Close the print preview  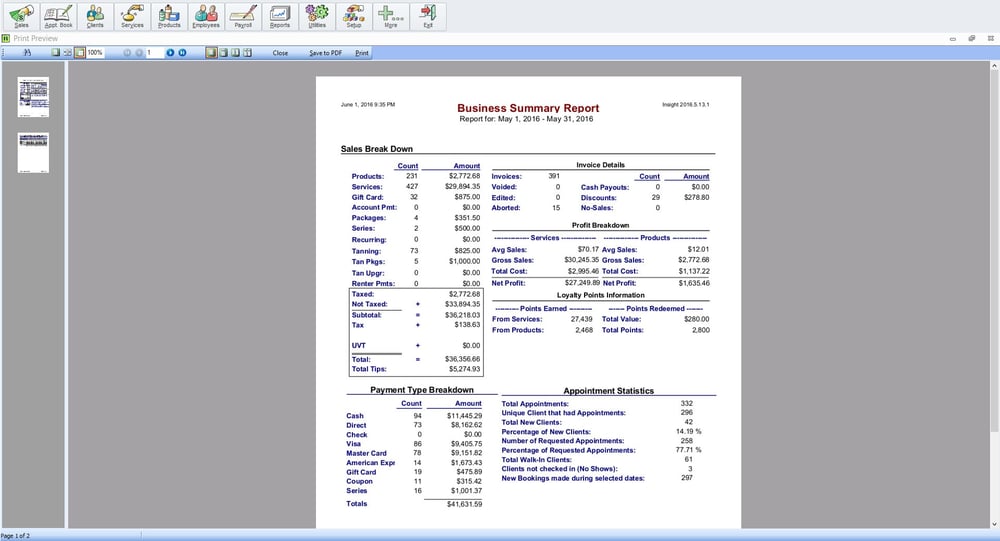pyautogui.click(x=280, y=53)
